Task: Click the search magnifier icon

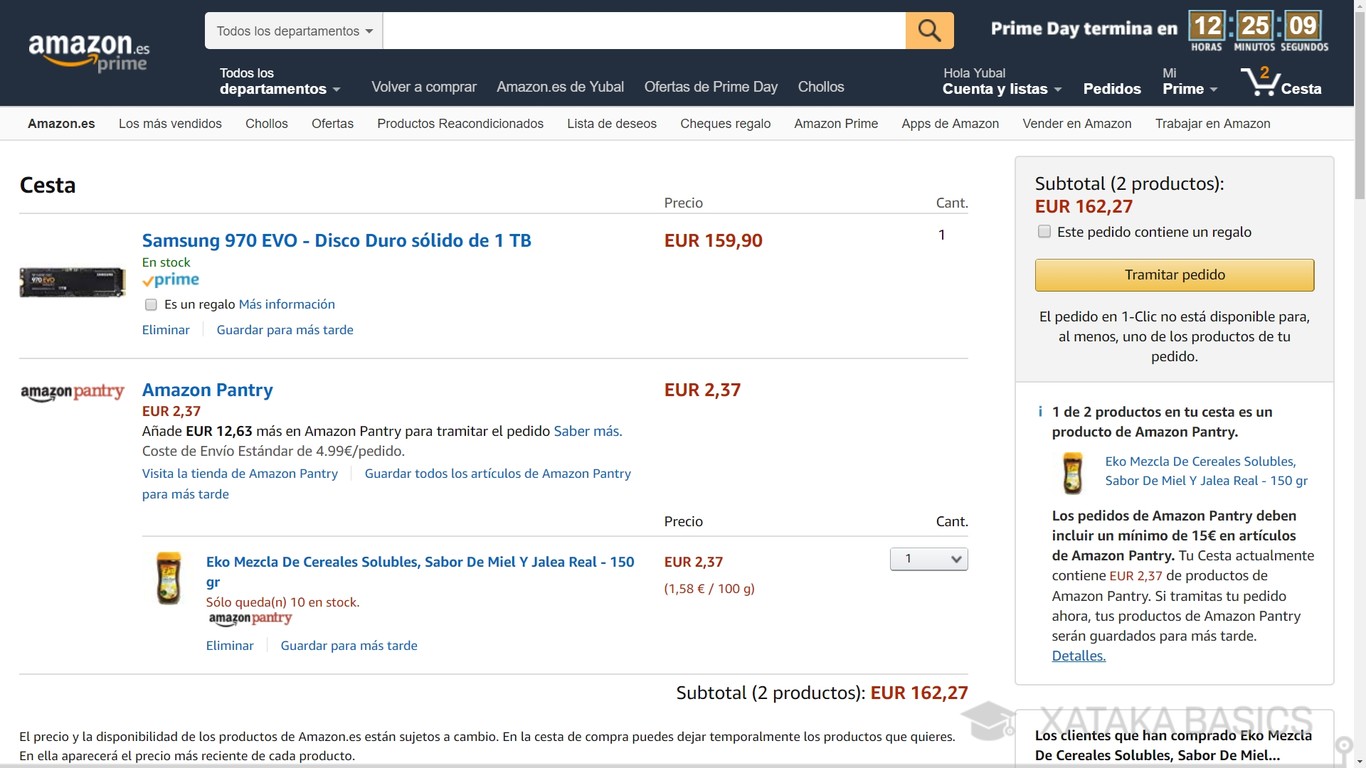Action: tap(928, 30)
